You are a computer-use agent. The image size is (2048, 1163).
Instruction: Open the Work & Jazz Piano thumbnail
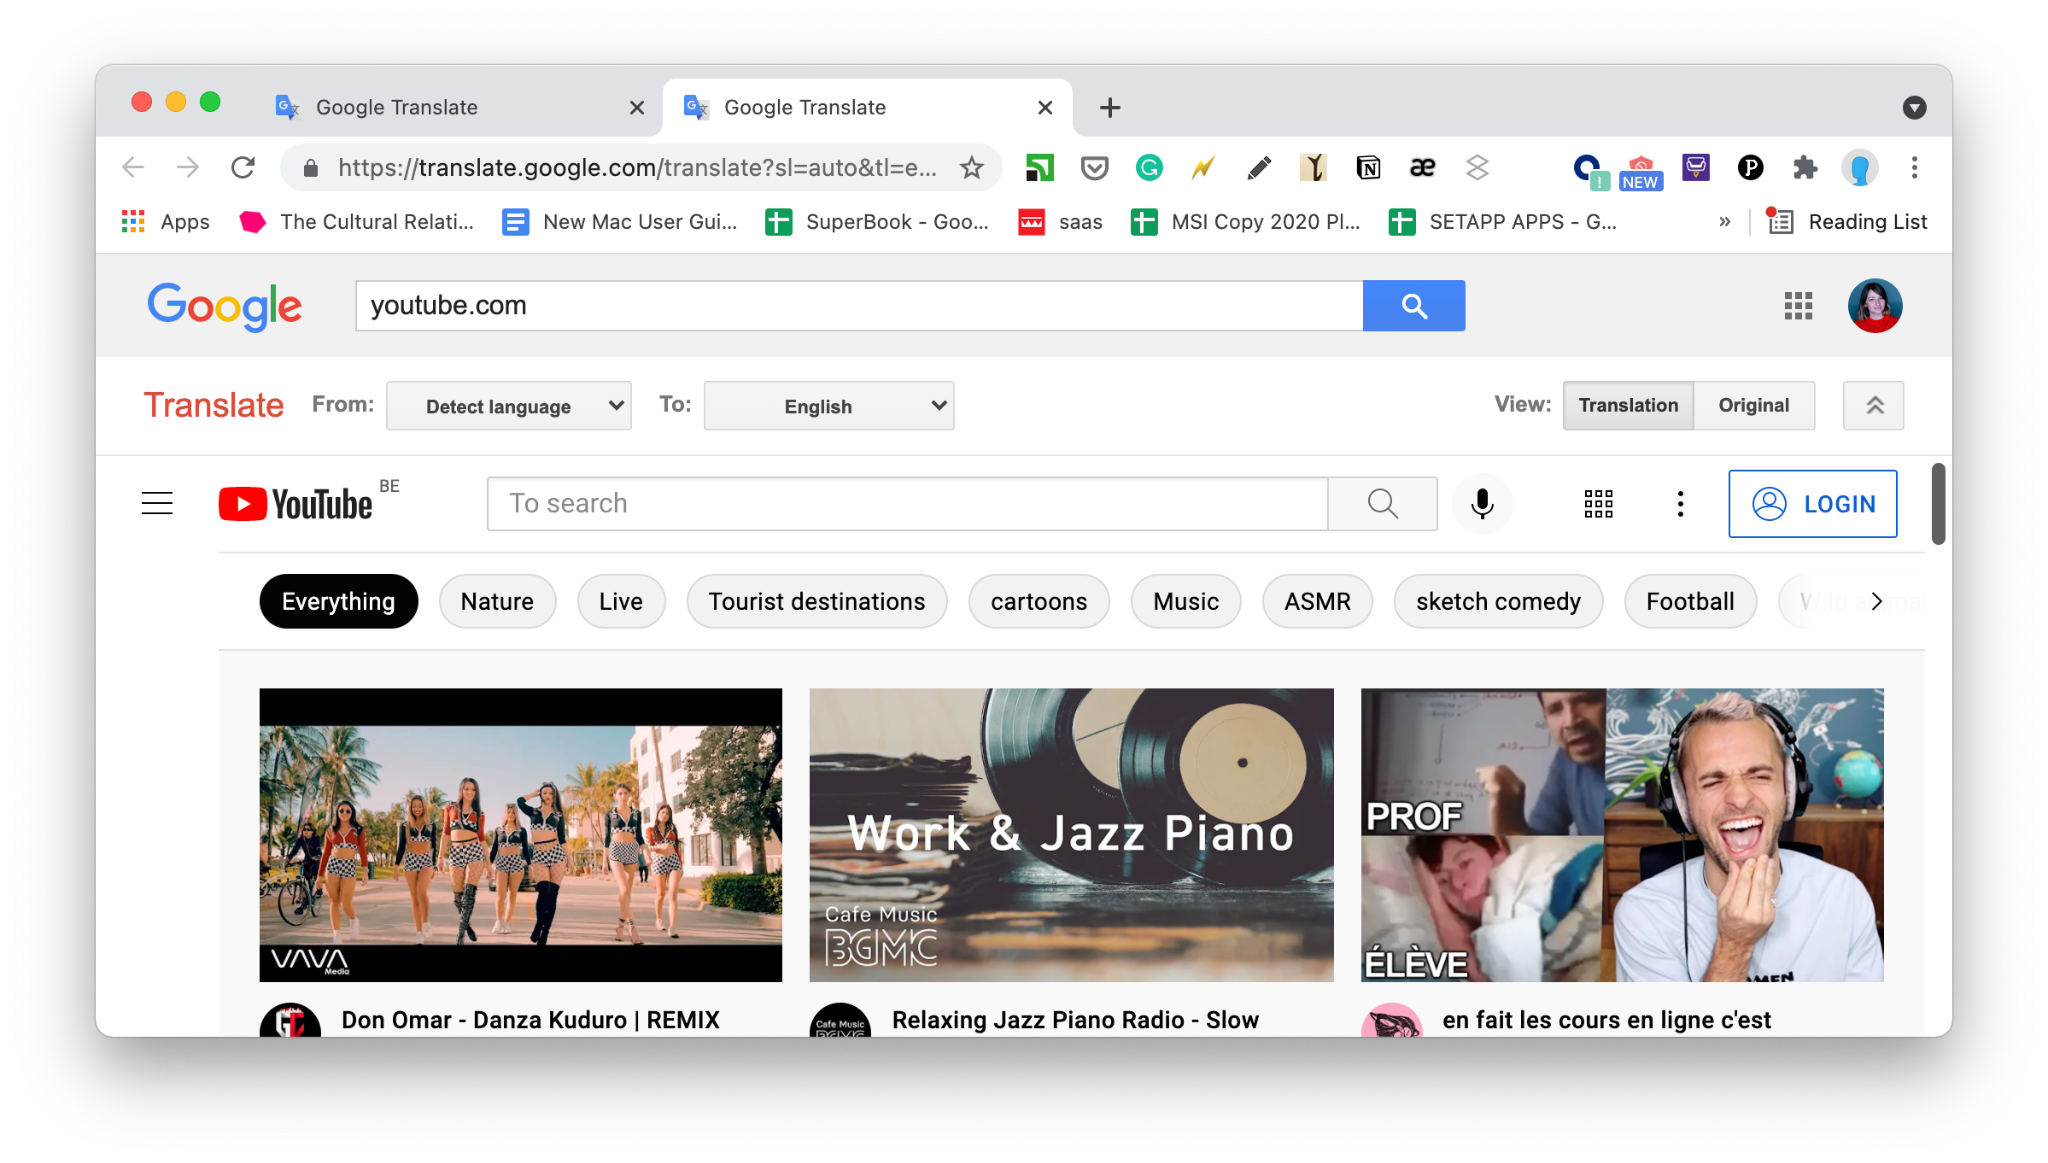(x=1071, y=834)
